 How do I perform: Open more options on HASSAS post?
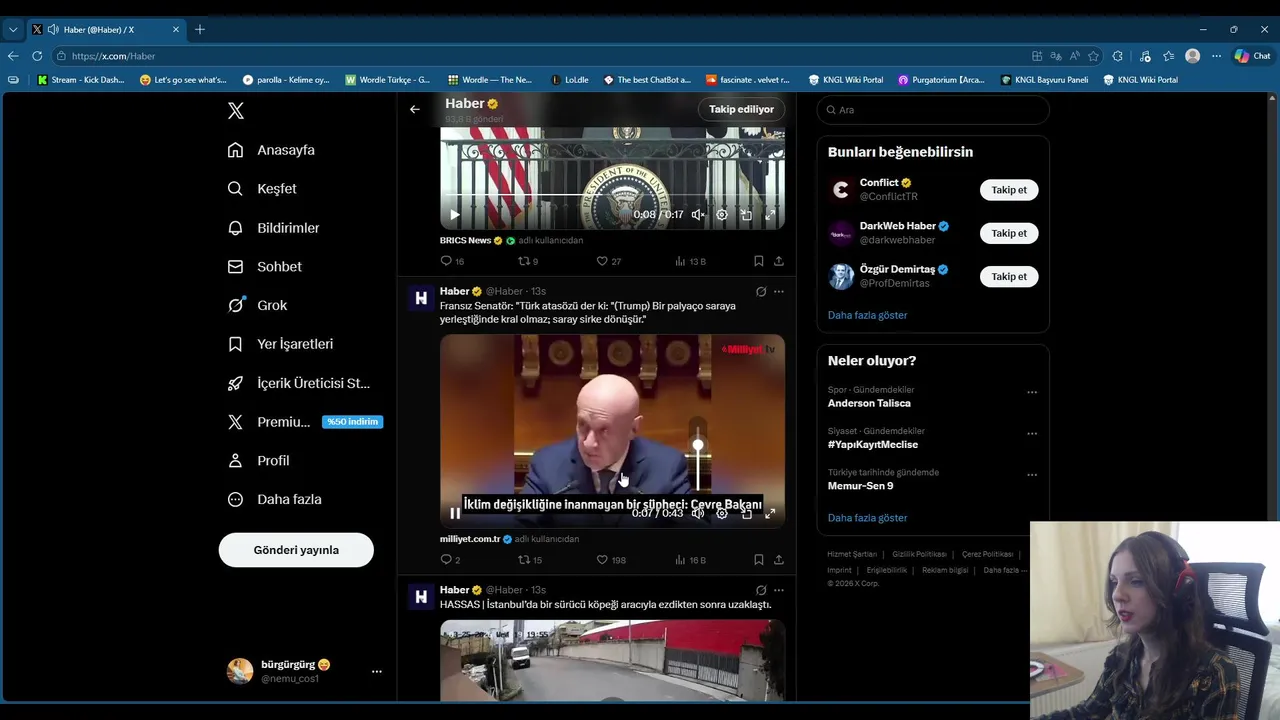point(779,590)
